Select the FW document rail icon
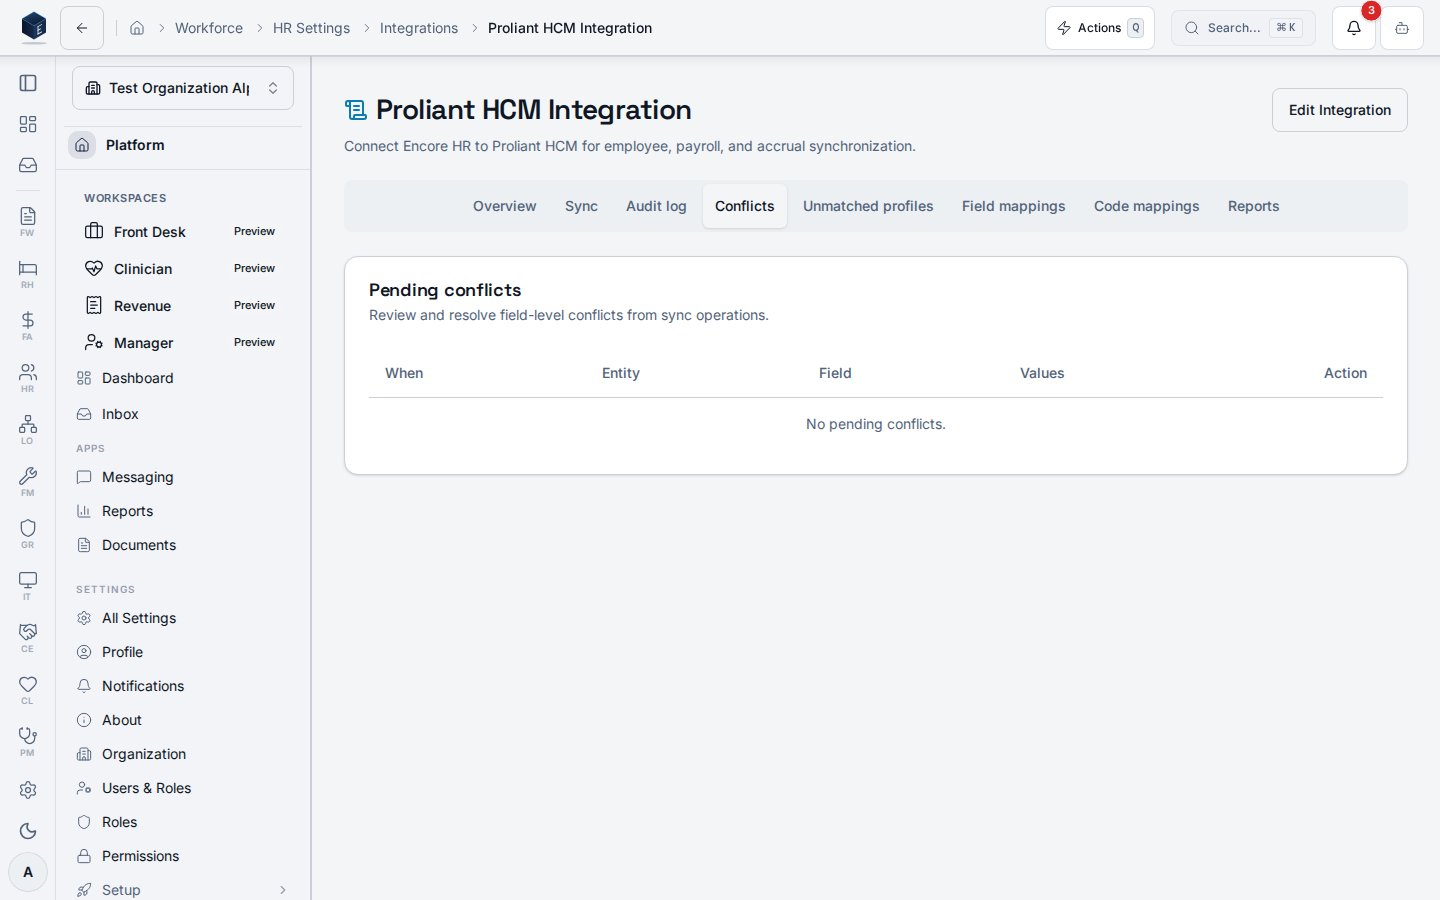 (28, 221)
